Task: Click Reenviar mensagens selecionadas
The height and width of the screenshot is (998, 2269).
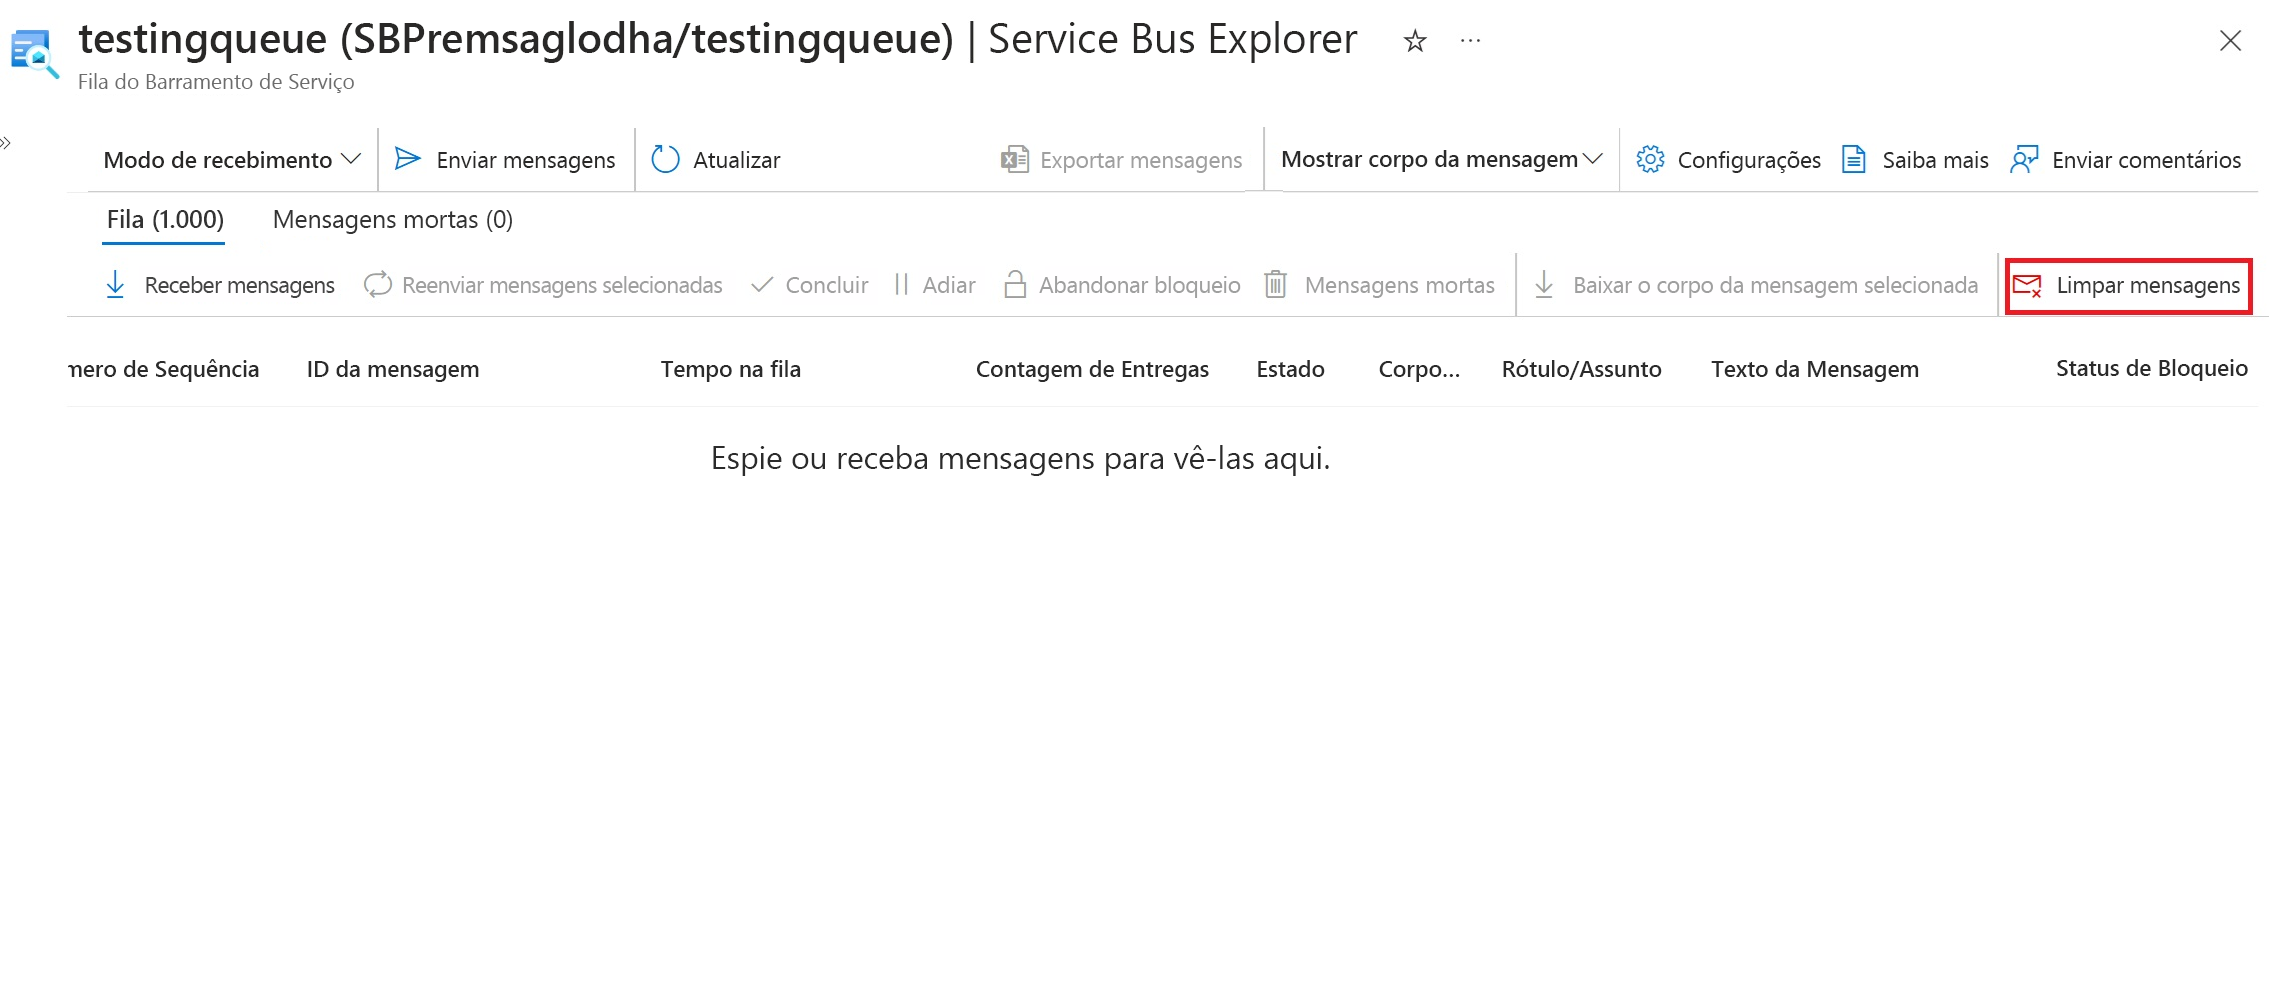Action: pyautogui.click(x=543, y=286)
